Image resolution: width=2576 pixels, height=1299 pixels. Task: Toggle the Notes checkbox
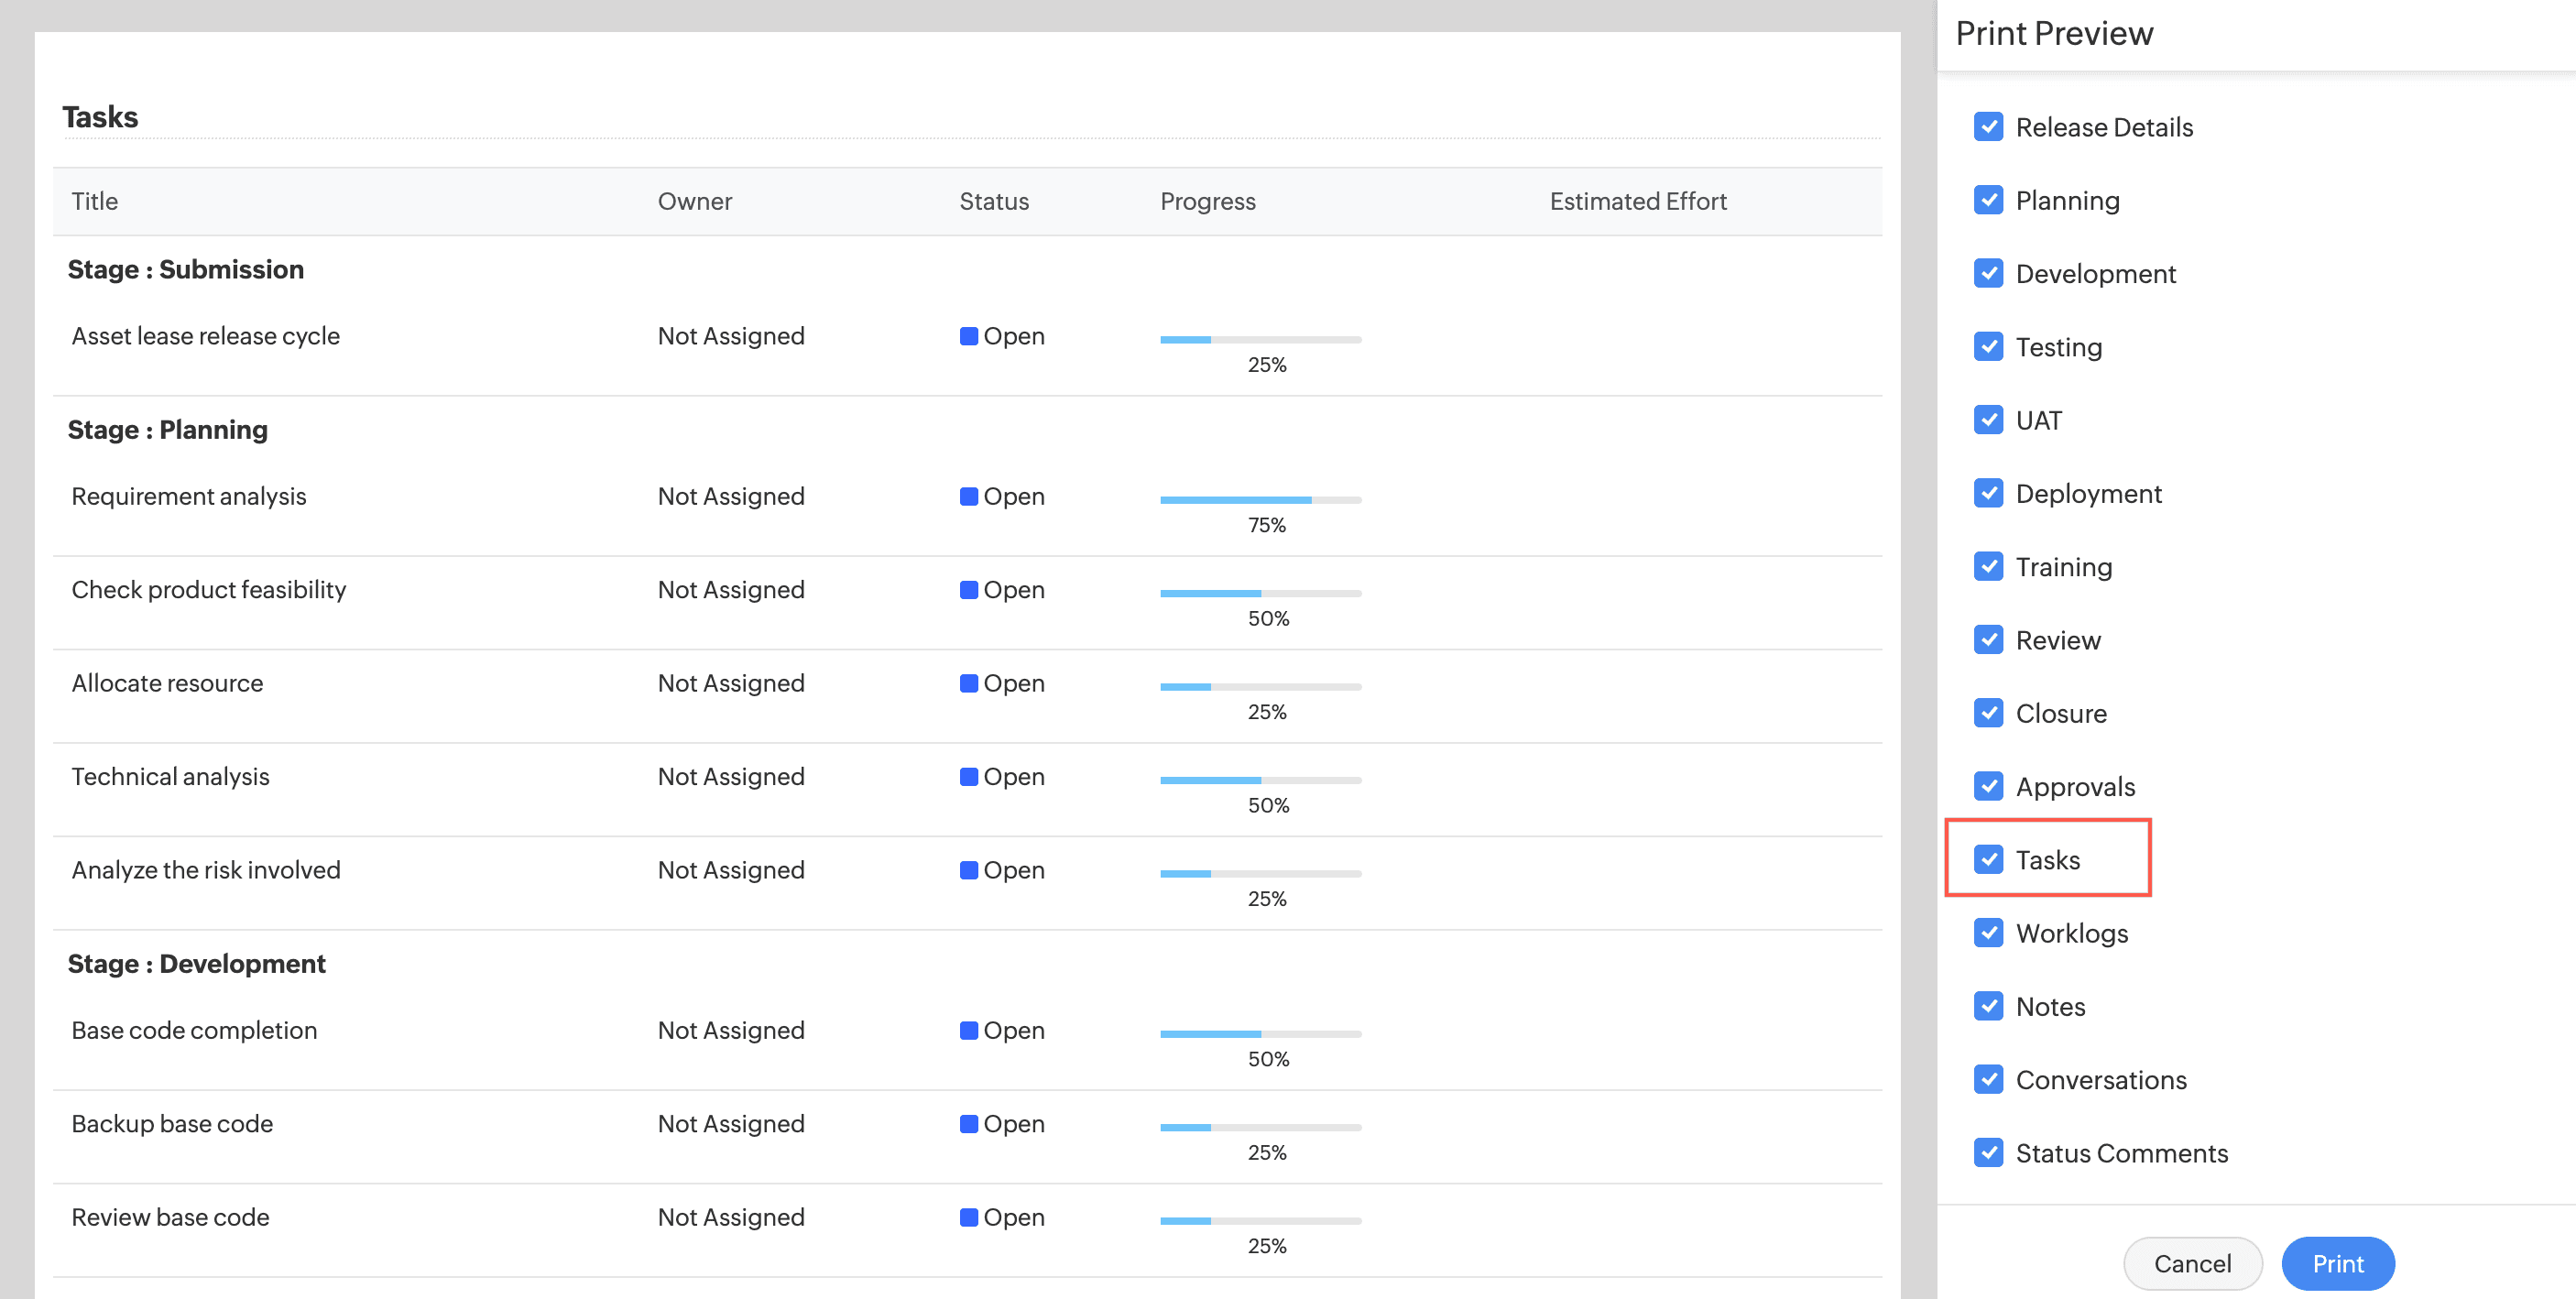click(1988, 1006)
